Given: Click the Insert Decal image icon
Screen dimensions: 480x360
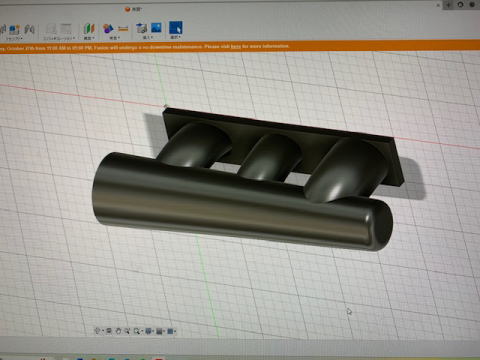Looking at the screenshot, I should pos(156,27).
